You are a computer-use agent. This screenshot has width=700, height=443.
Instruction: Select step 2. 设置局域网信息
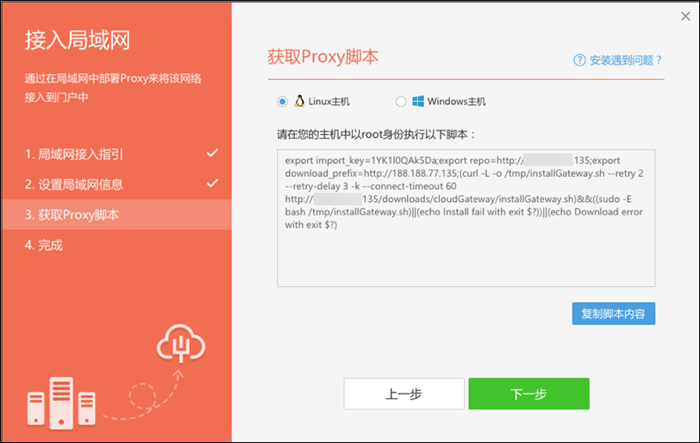117,184
